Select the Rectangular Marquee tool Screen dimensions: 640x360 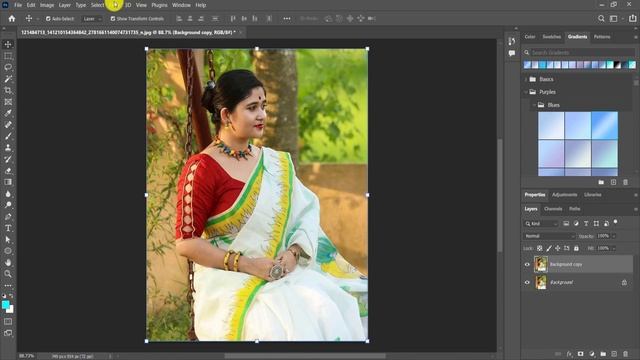click(8, 56)
